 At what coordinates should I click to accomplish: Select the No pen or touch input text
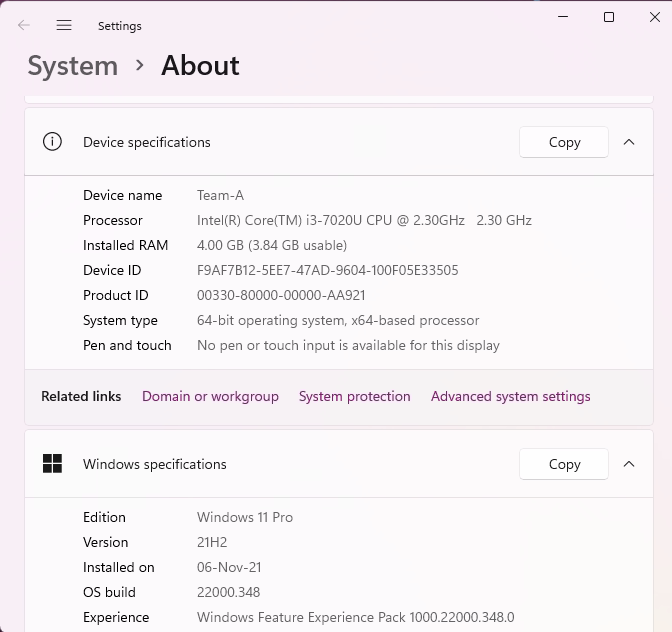click(348, 345)
